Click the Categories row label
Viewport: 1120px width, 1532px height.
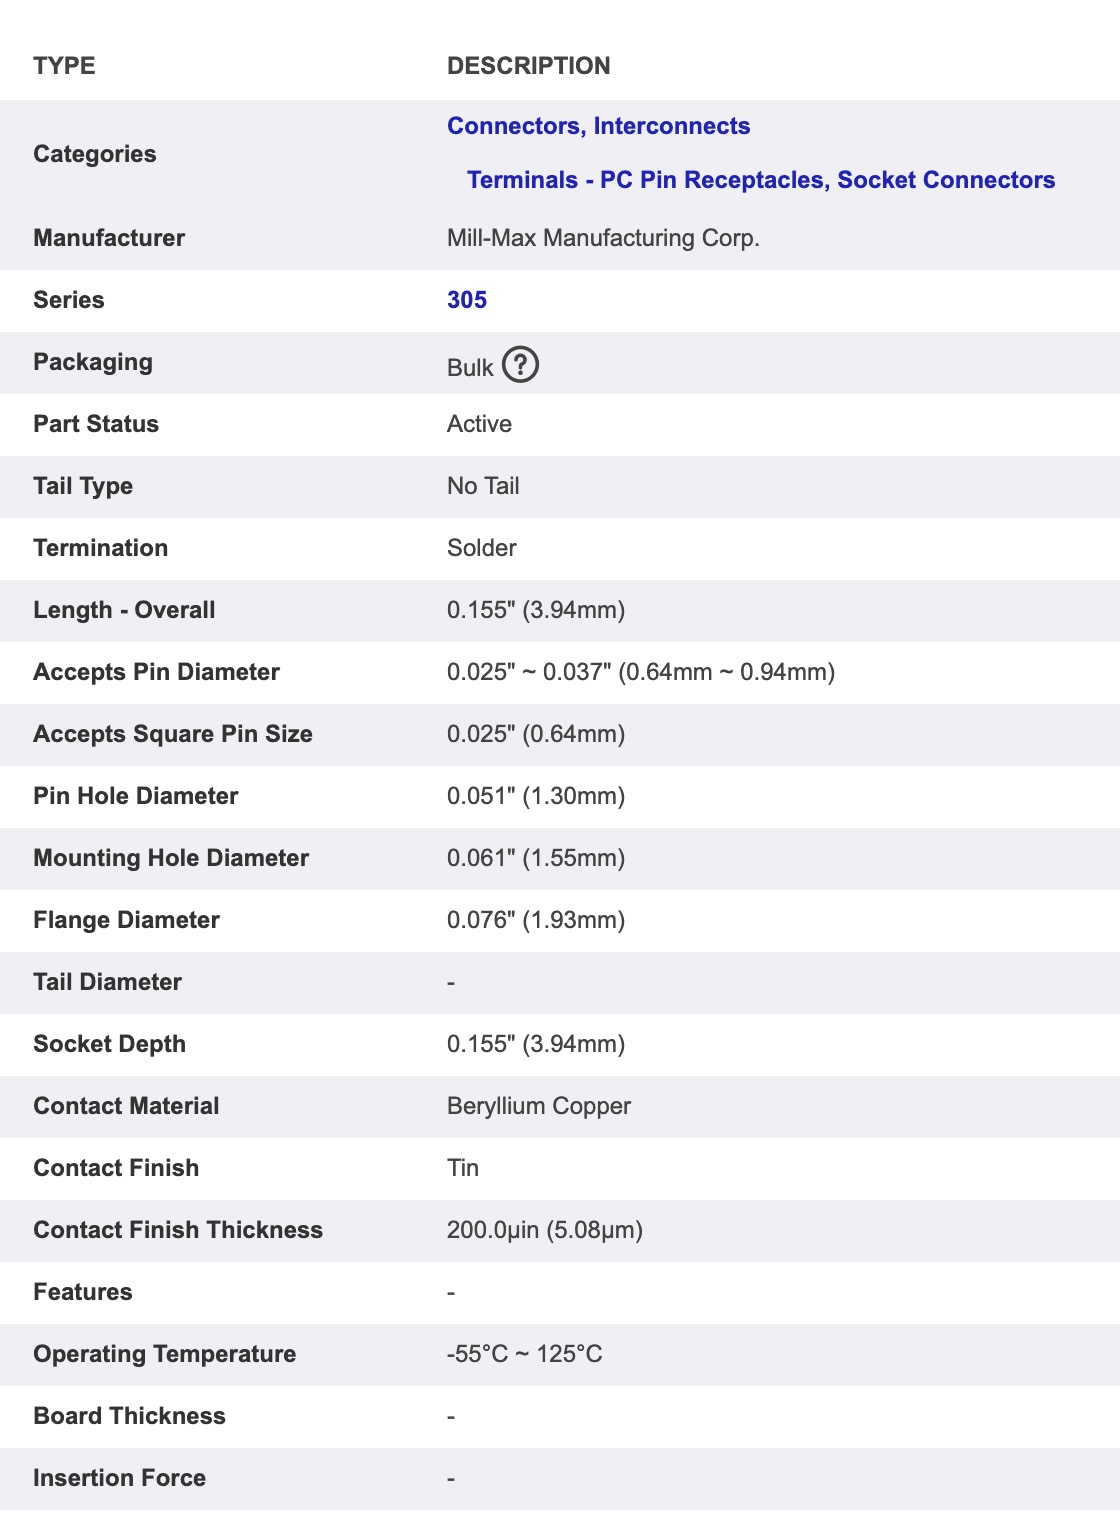(x=95, y=154)
